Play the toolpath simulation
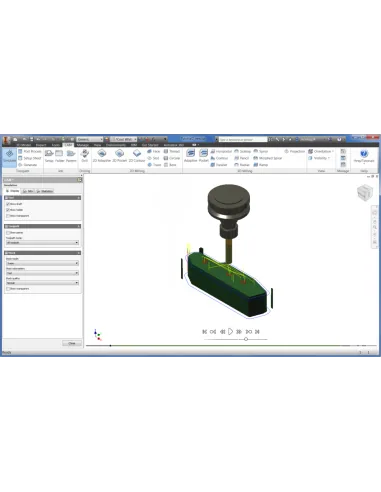The image size is (381, 492). [x=230, y=332]
